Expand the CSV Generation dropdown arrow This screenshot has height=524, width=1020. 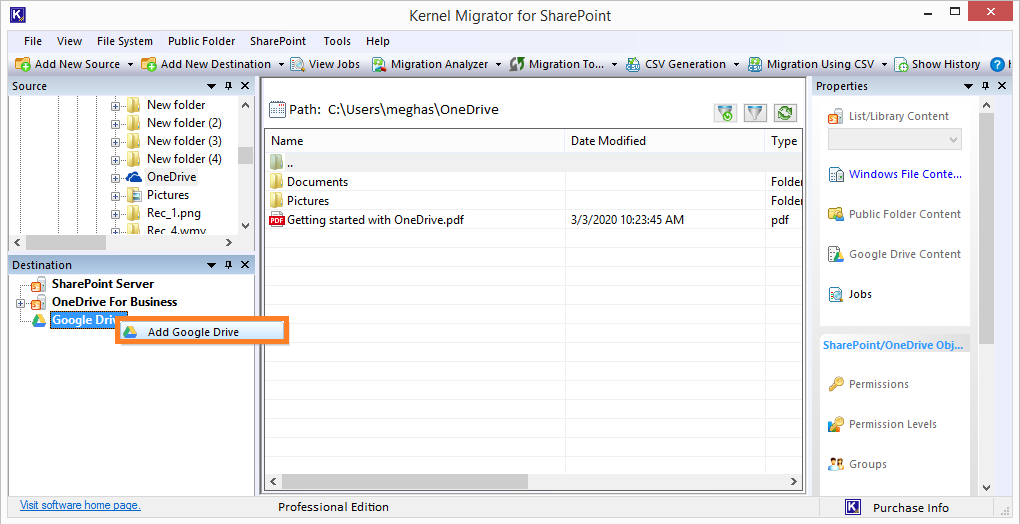736,64
